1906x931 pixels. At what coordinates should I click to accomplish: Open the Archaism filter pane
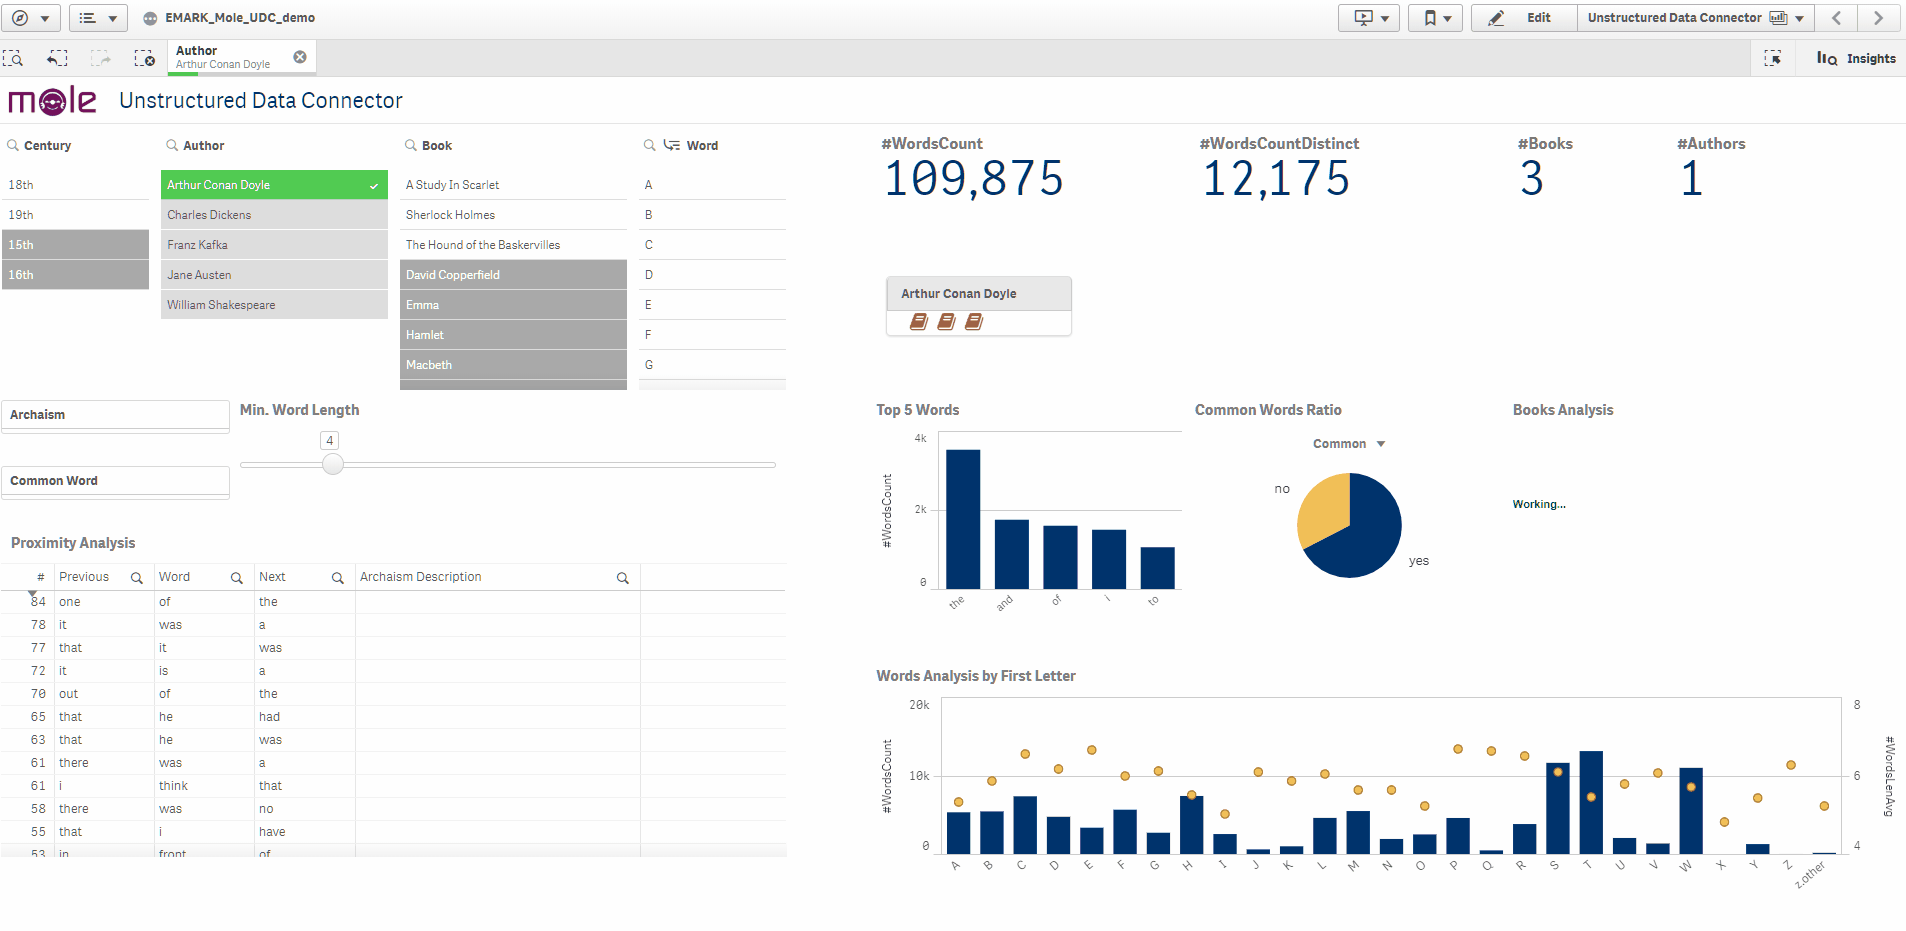[x=115, y=415]
